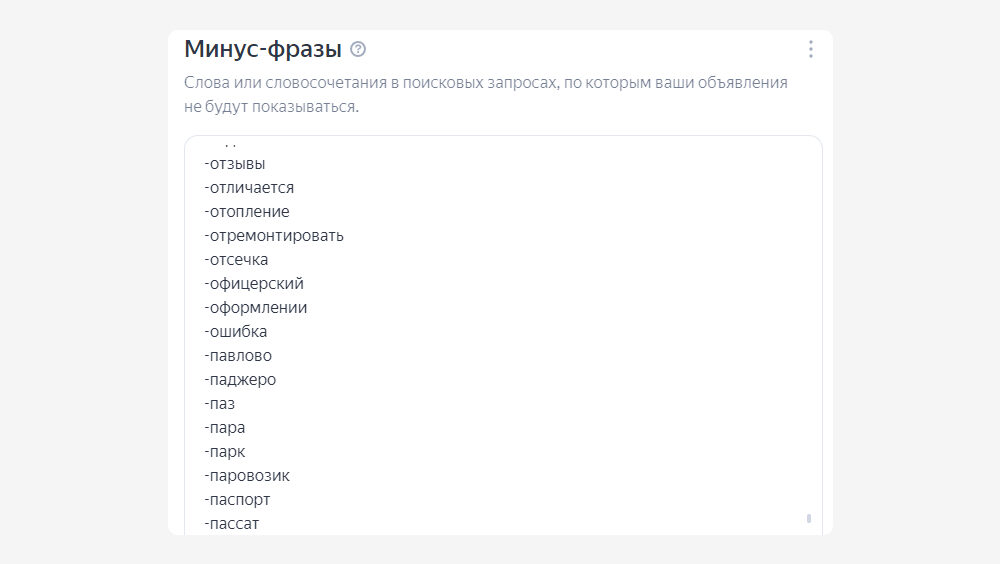
Task: Click the -офицерский entry
Action: 254,284
